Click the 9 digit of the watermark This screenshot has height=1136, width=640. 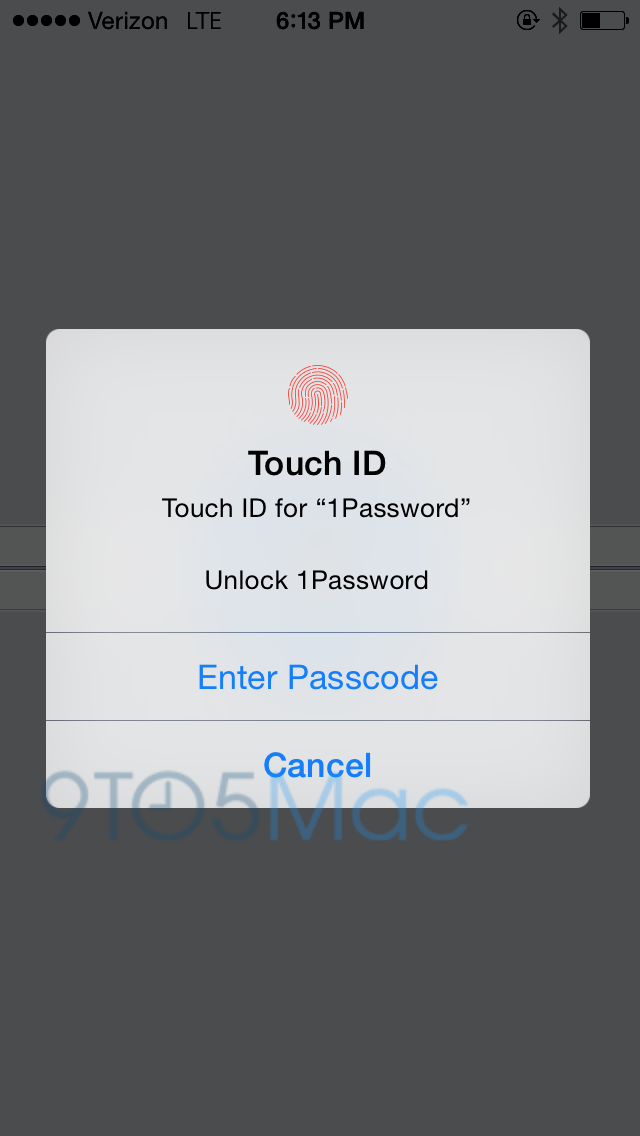65,804
